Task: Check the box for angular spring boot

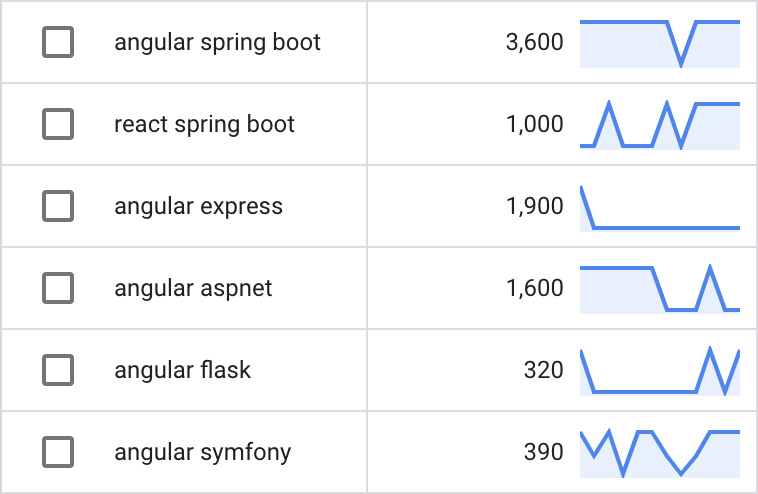Action: coord(58,42)
